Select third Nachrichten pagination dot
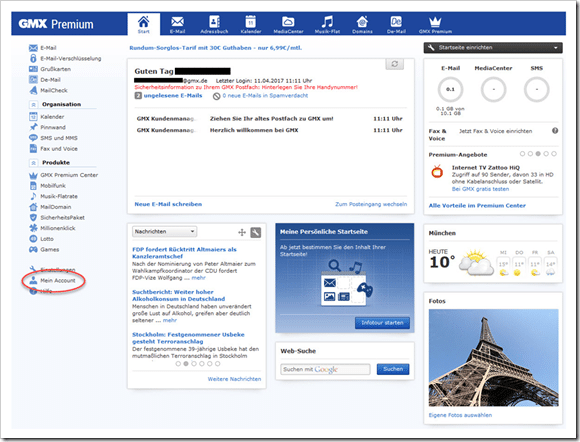580x442 pixels. [x=194, y=364]
